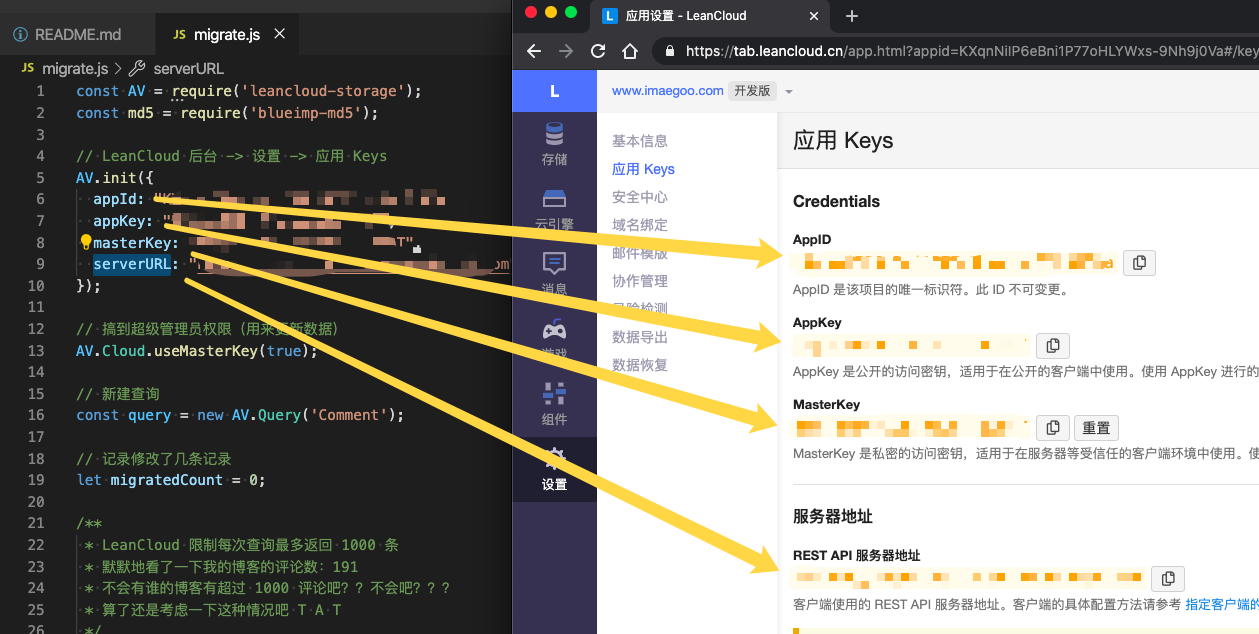Click the 开发版 plan badge

[x=753, y=91]
